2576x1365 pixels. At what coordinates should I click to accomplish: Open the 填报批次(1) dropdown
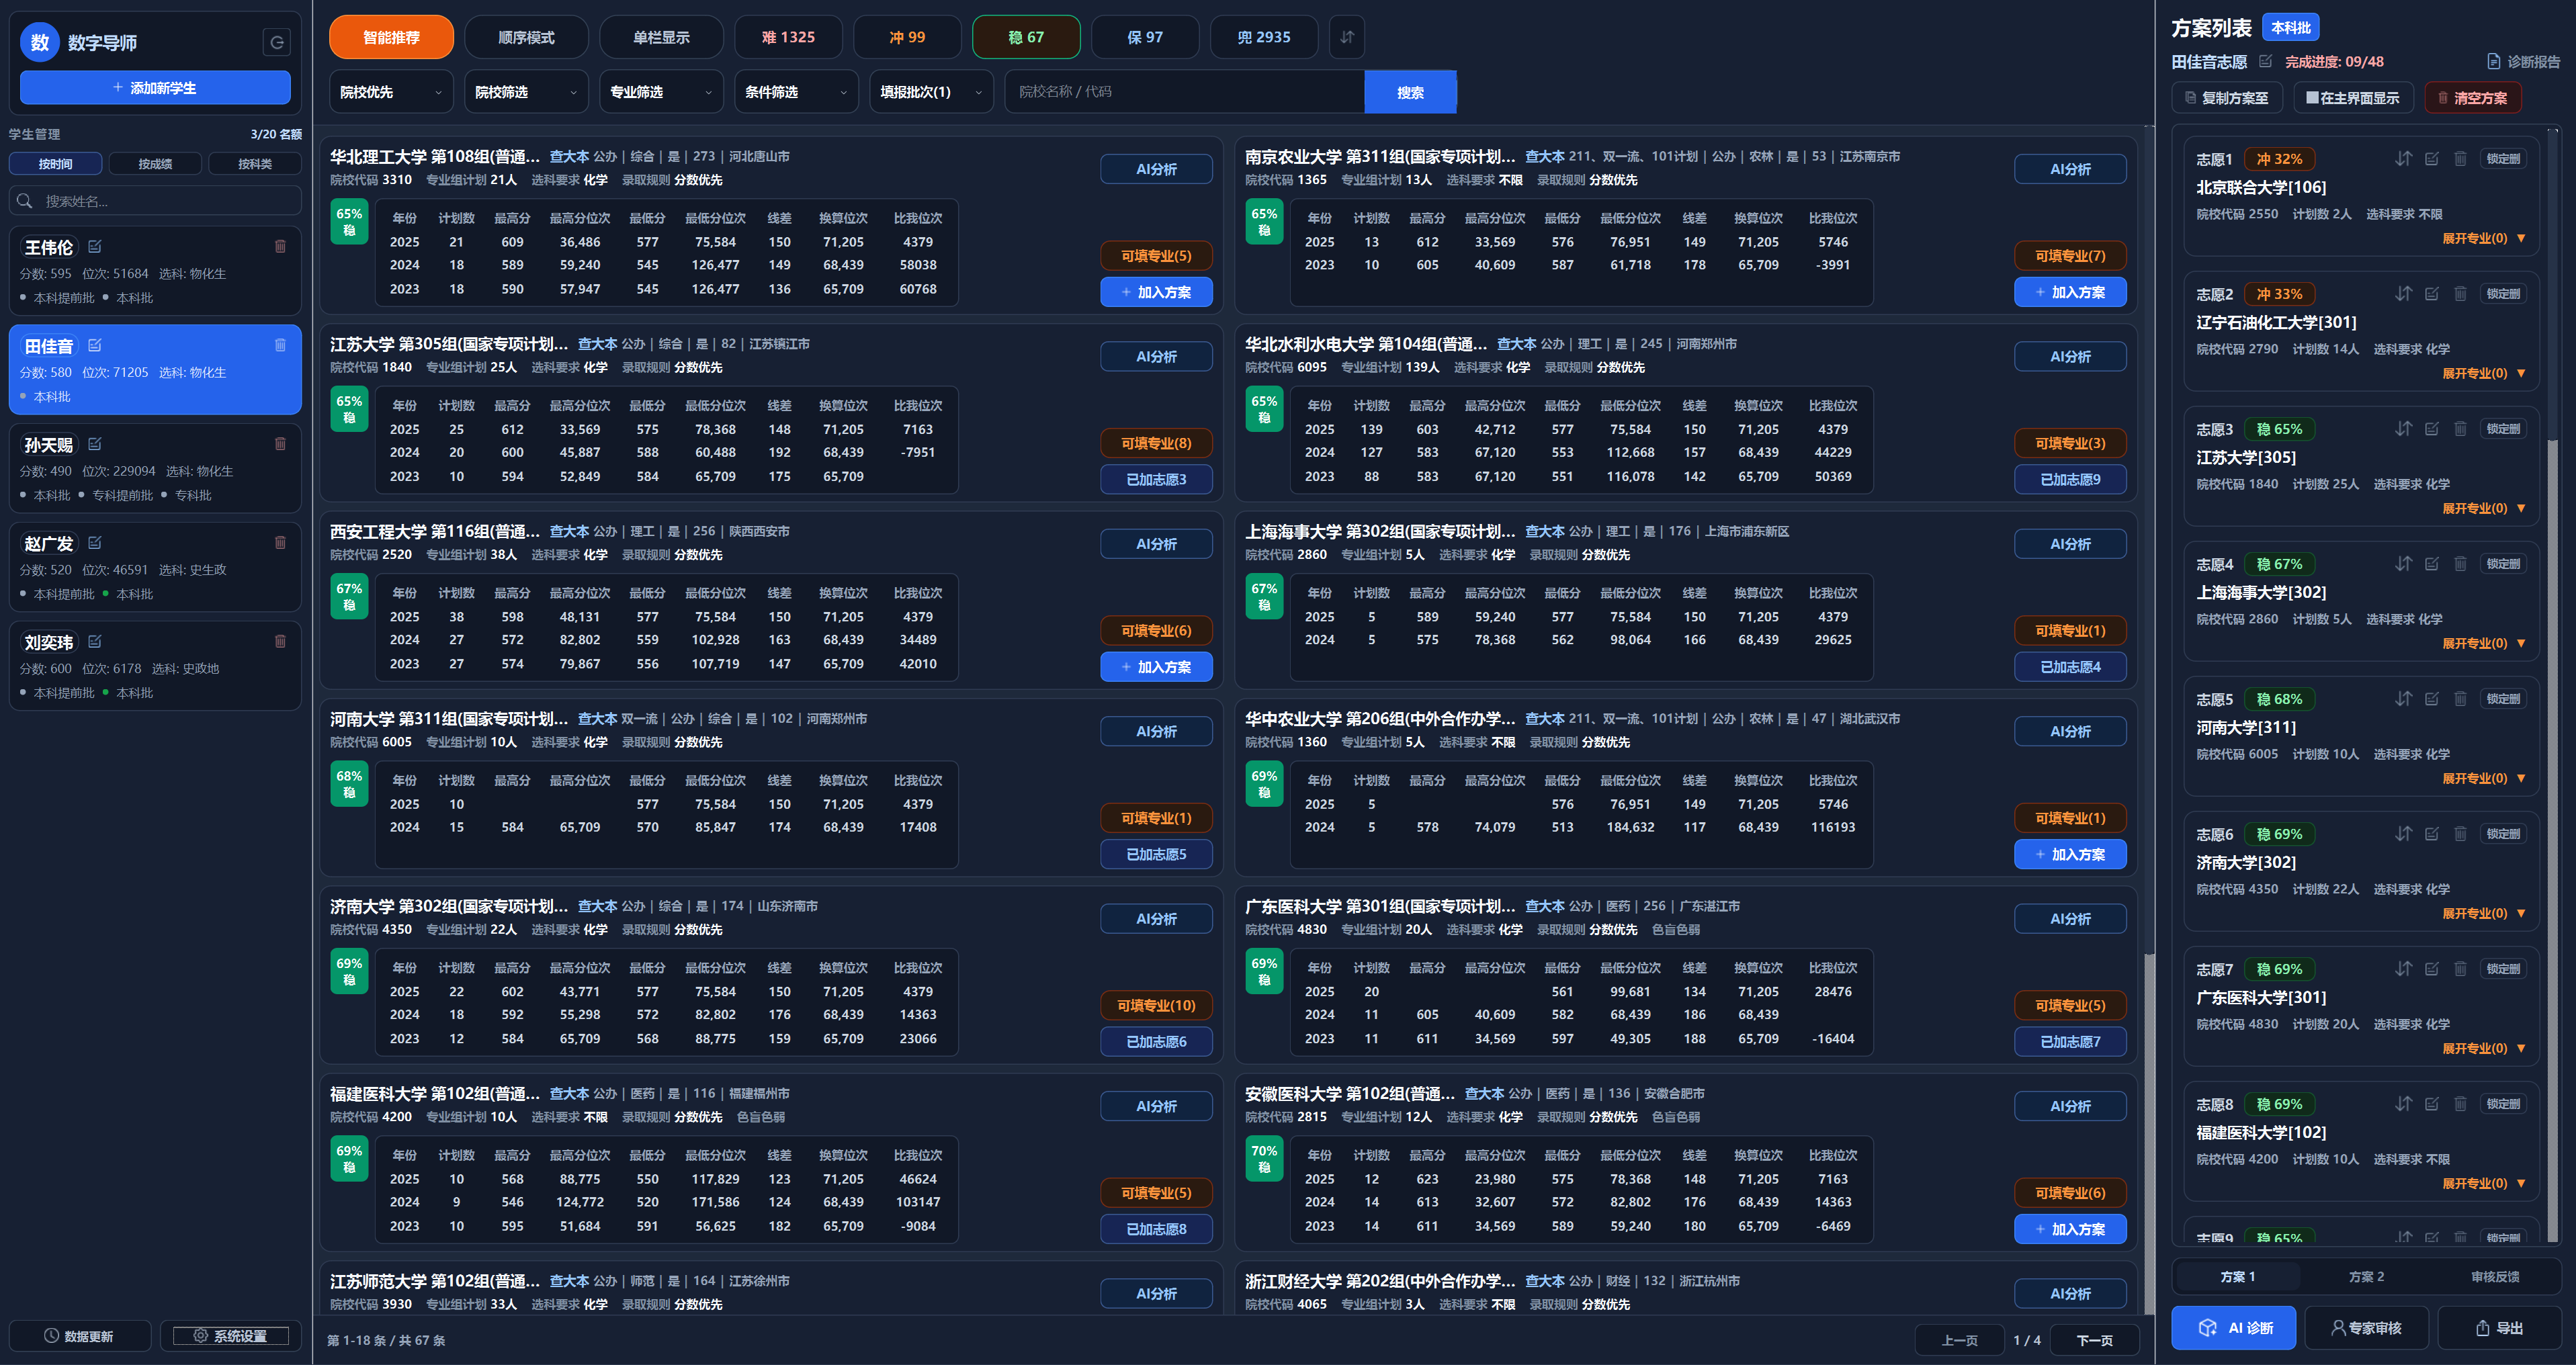click(931, 92)
